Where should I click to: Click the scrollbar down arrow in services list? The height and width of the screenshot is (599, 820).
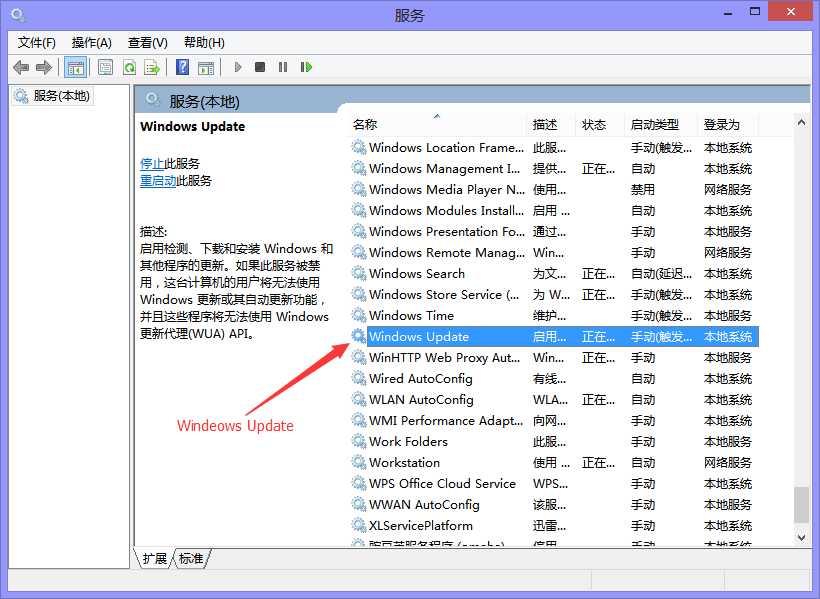[801, 536]
